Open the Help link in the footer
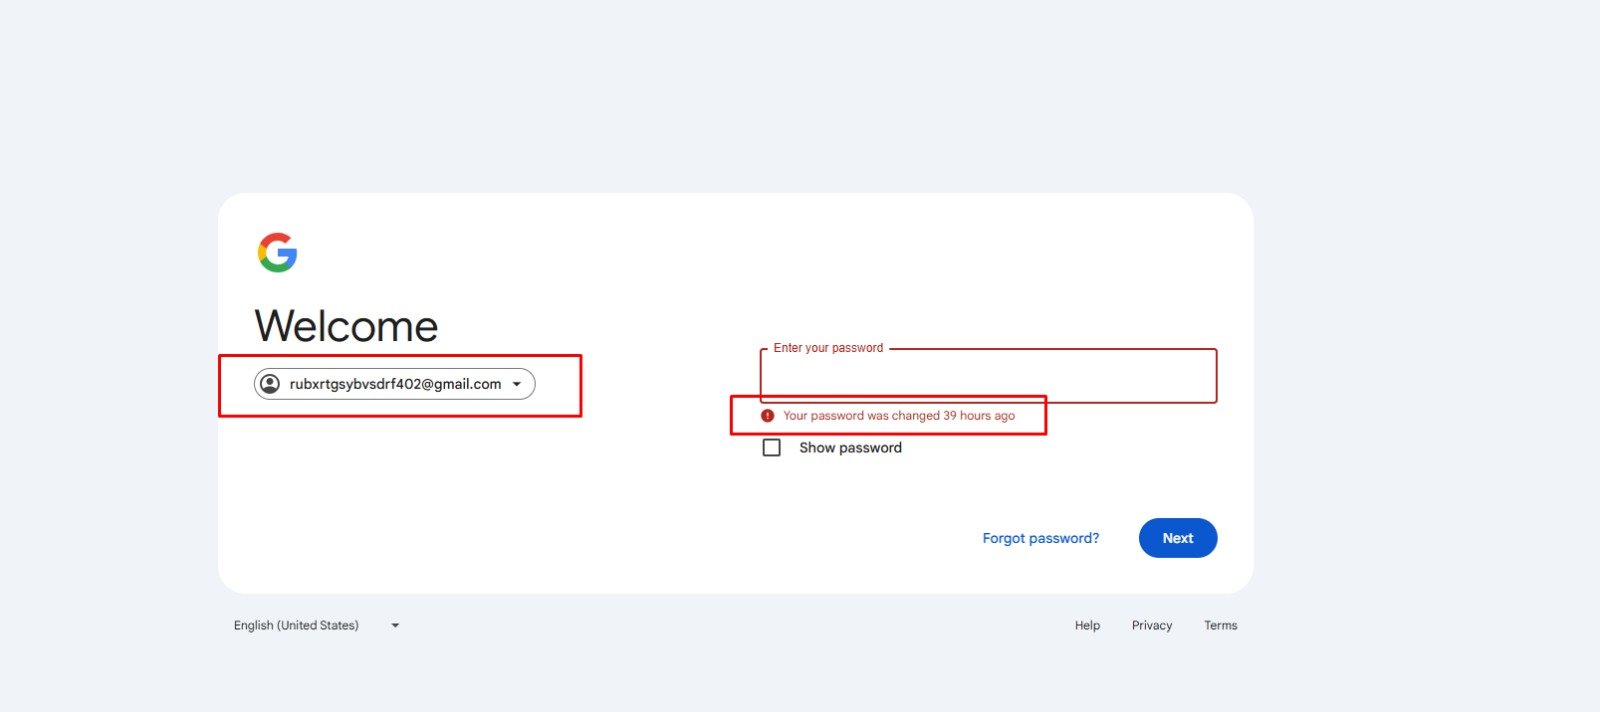 click(x=1087, y=625)
